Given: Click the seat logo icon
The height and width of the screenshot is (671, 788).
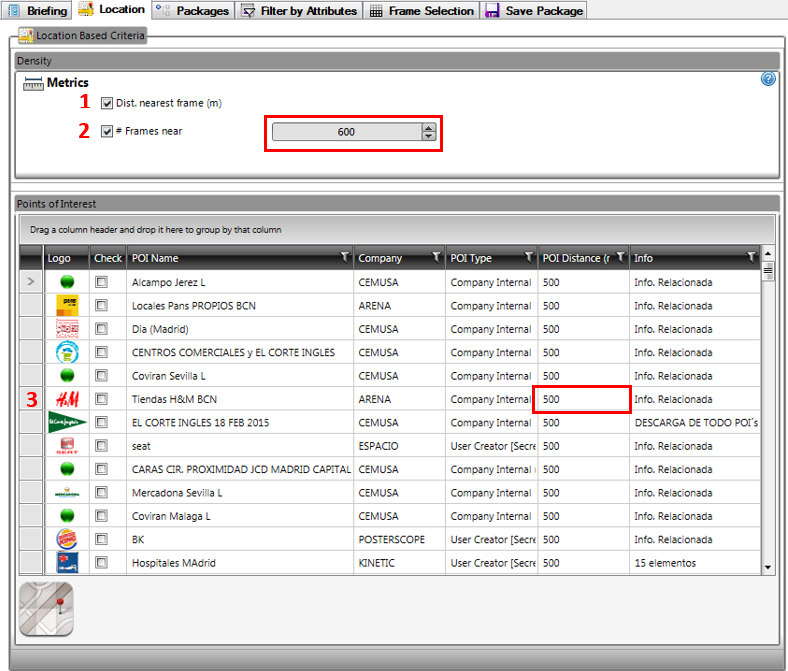Looking at the screenshot, I should 67,446.
